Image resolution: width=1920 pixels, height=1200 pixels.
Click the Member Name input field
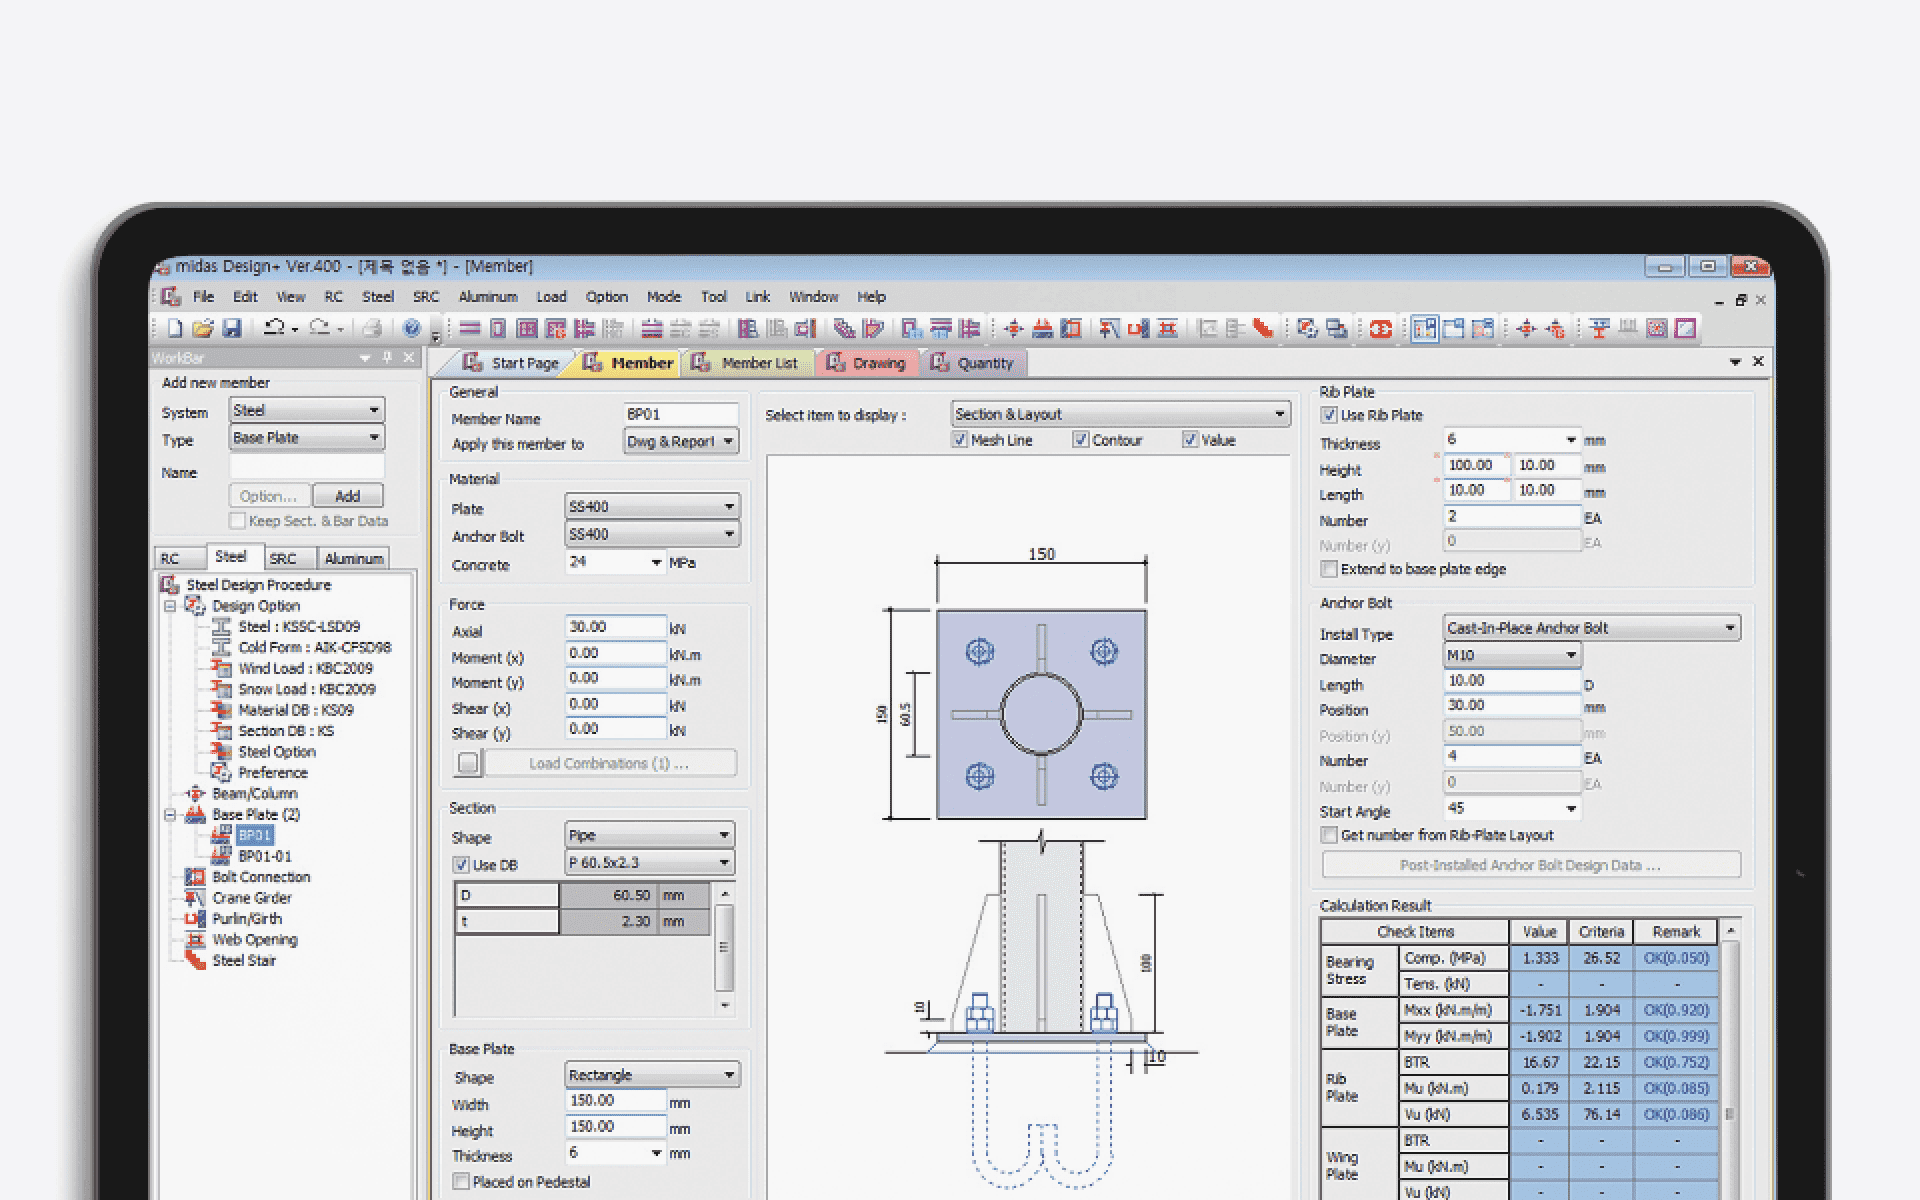point(681,414)
